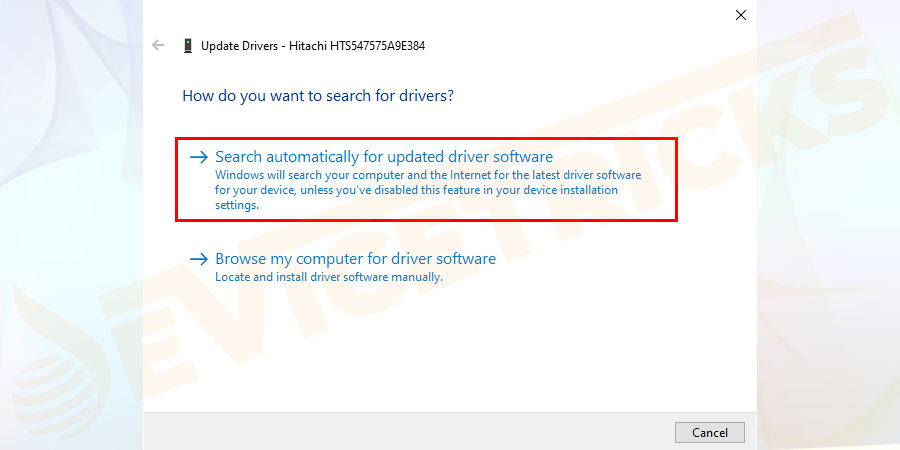Click the 'Update Drivers - Hitachi HTS547575A9E384' title
The height and width of the screenshot is (450, 900).
pyautogui.click(x=313, y=46)
